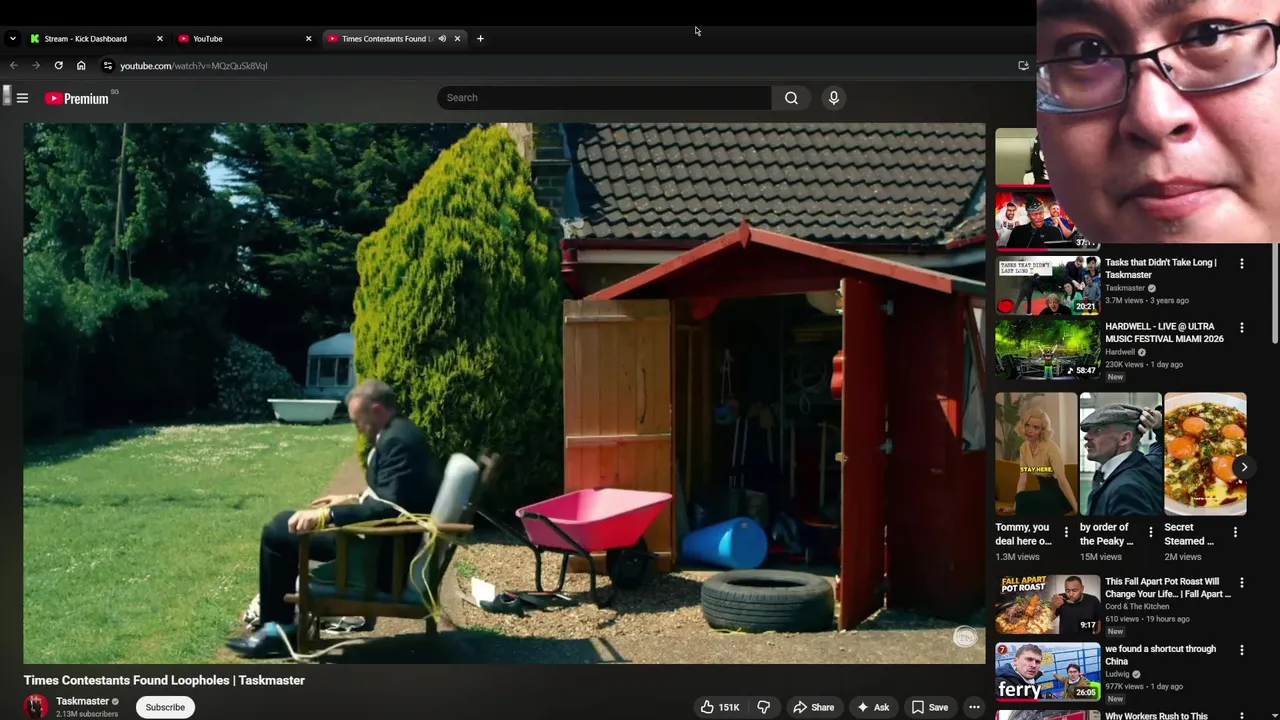Click into the YouTube search field
Image resolution: width=1280 pixels, height=720 pixels.
pos(604,98)
